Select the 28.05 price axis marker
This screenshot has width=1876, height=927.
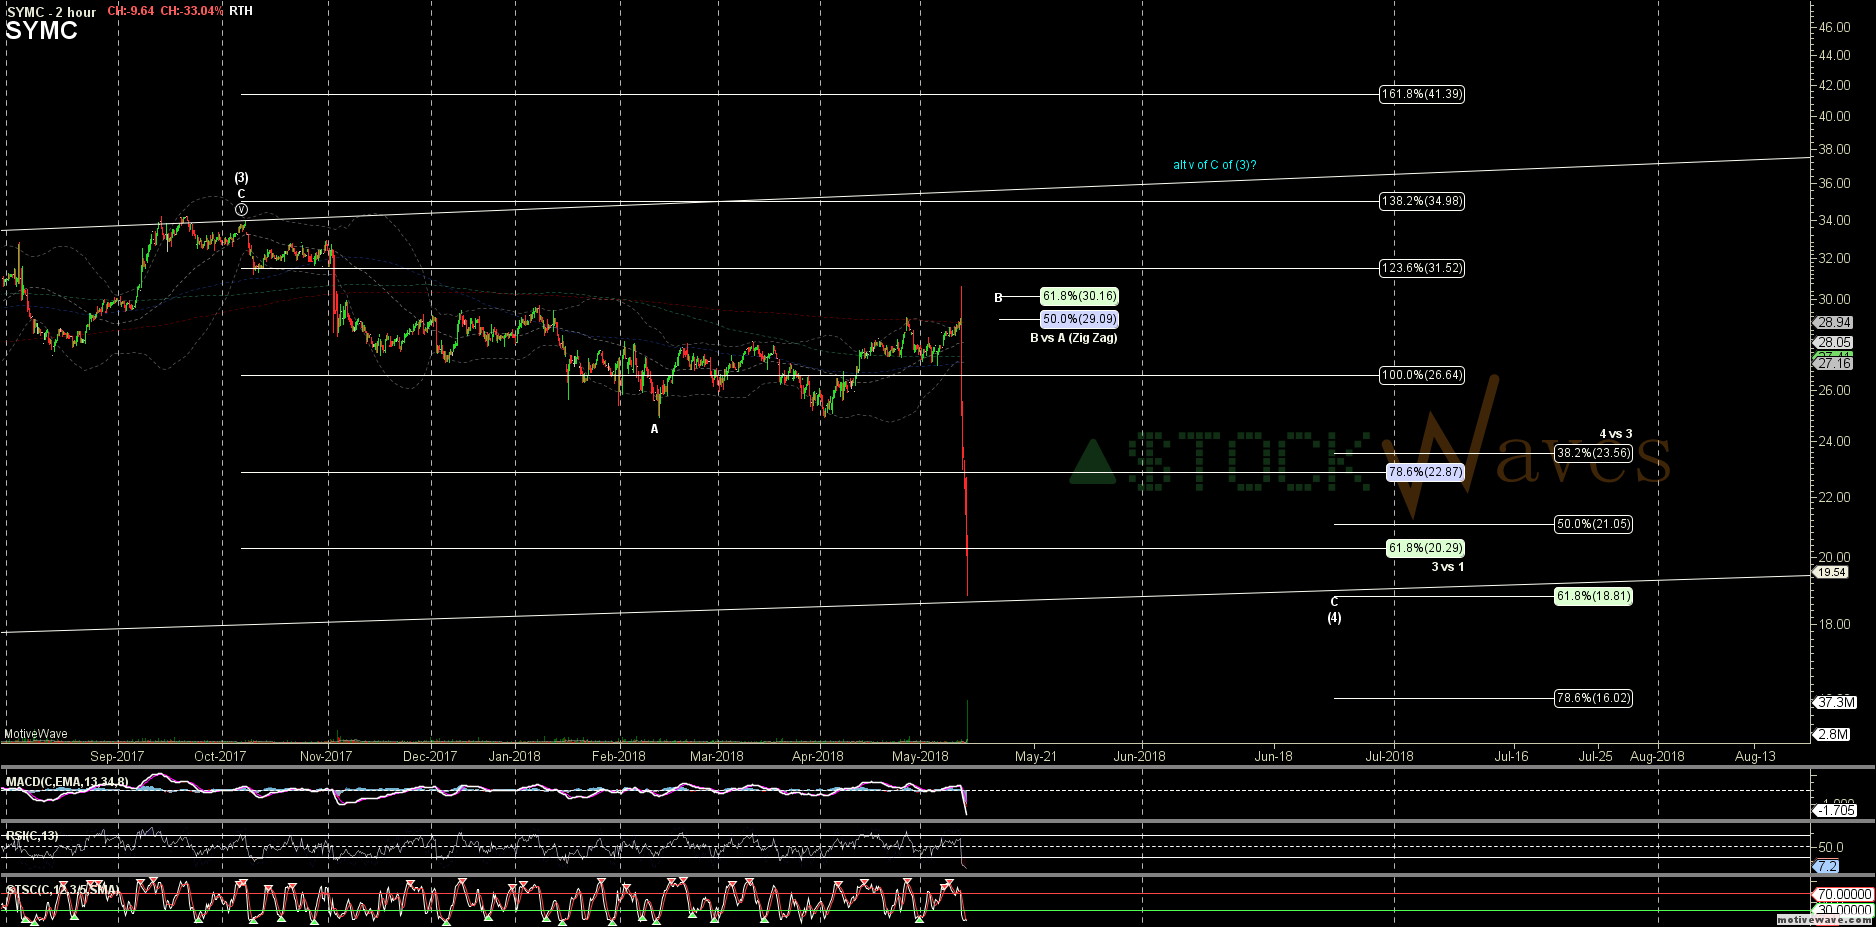pyautogui.click(x=1834, y=342)
